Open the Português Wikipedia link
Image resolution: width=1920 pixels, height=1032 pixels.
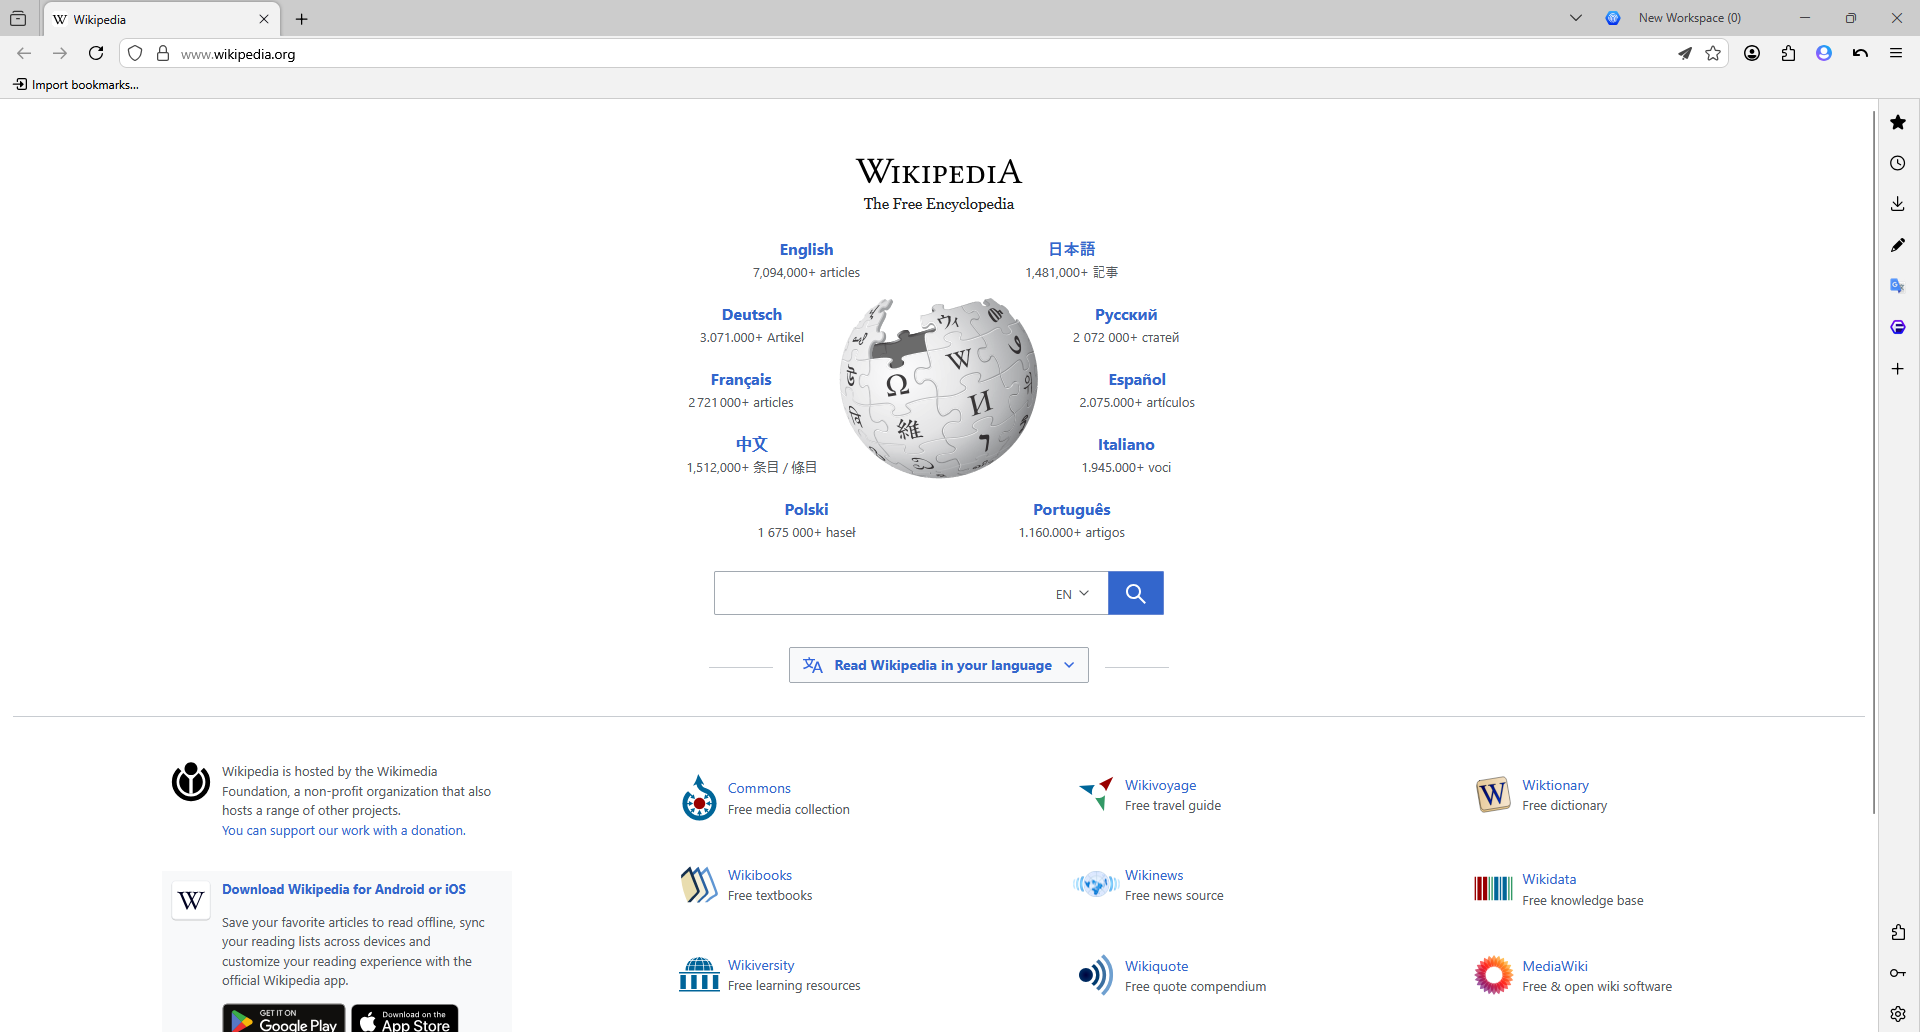click(1072, 510)
